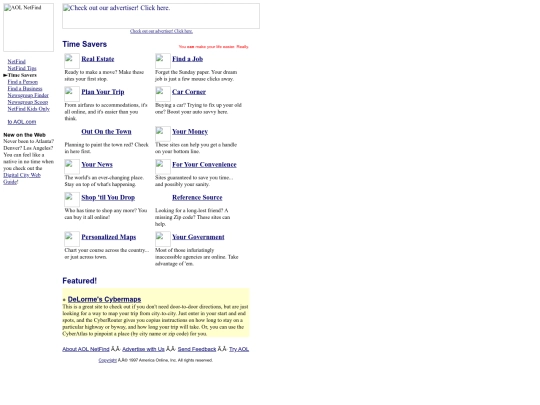The width and height of the screenshot is (540, 405).
Task: Open the Your News link
Action: [97, 165]
